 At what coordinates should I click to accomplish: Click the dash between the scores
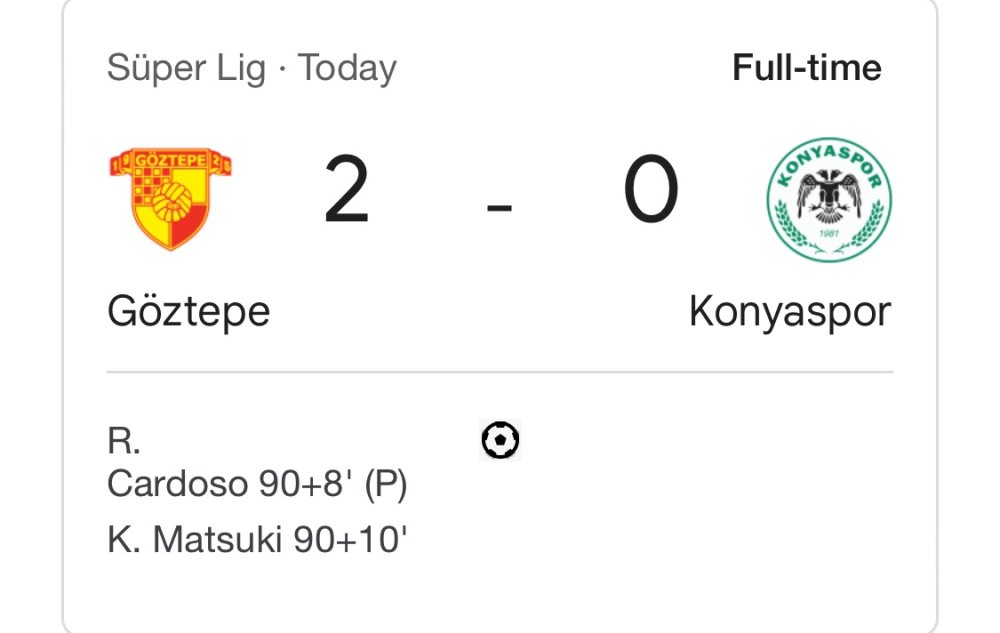coord(499,208)
